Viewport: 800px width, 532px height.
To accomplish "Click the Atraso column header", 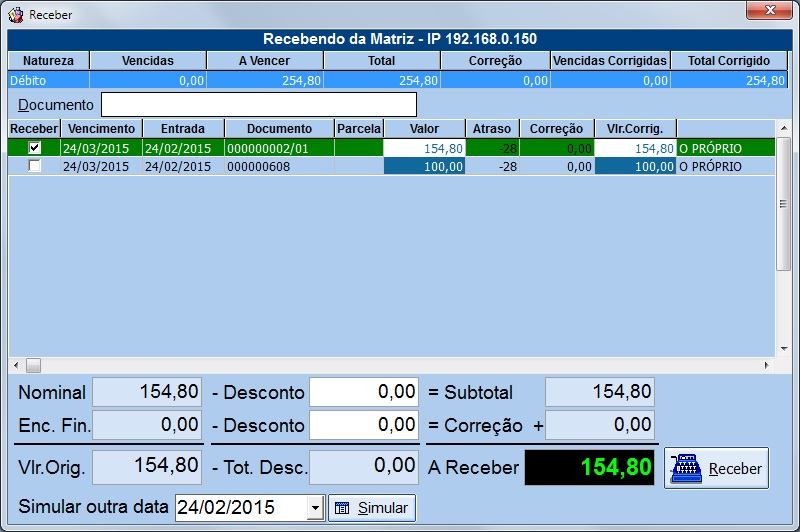I will pyautogui.click(x=492, y=129).
